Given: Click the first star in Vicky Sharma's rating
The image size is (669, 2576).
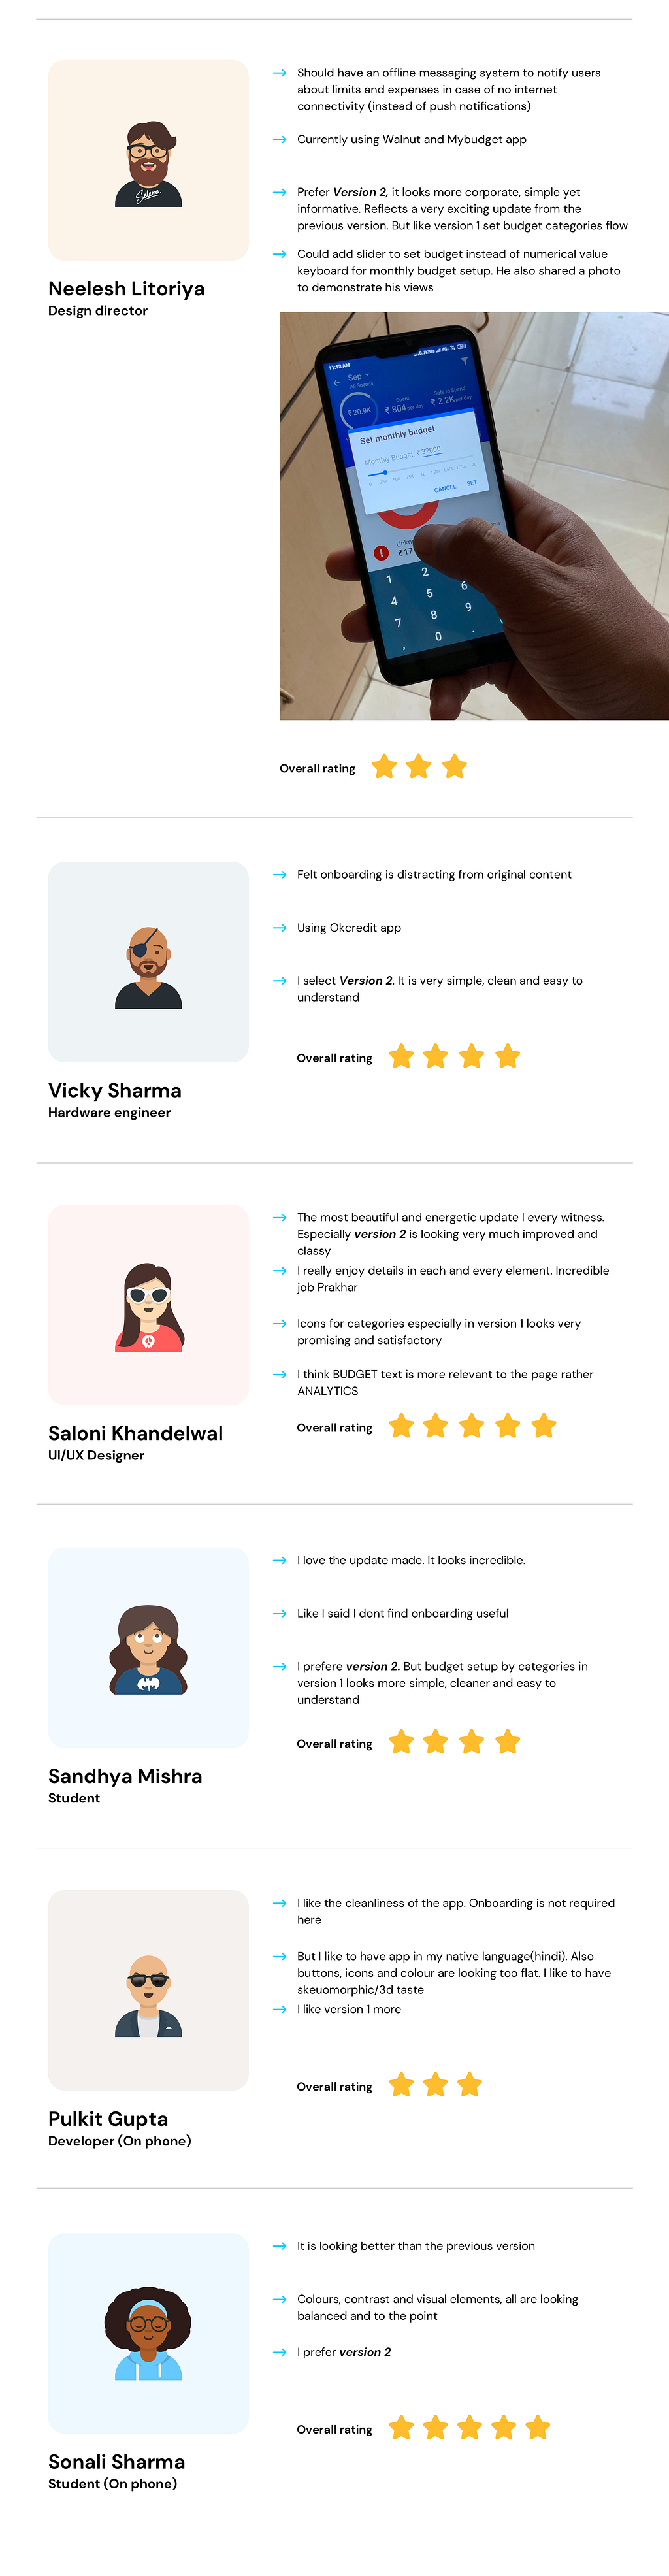Looking at the screenshot, I should tap(401, 1056).
